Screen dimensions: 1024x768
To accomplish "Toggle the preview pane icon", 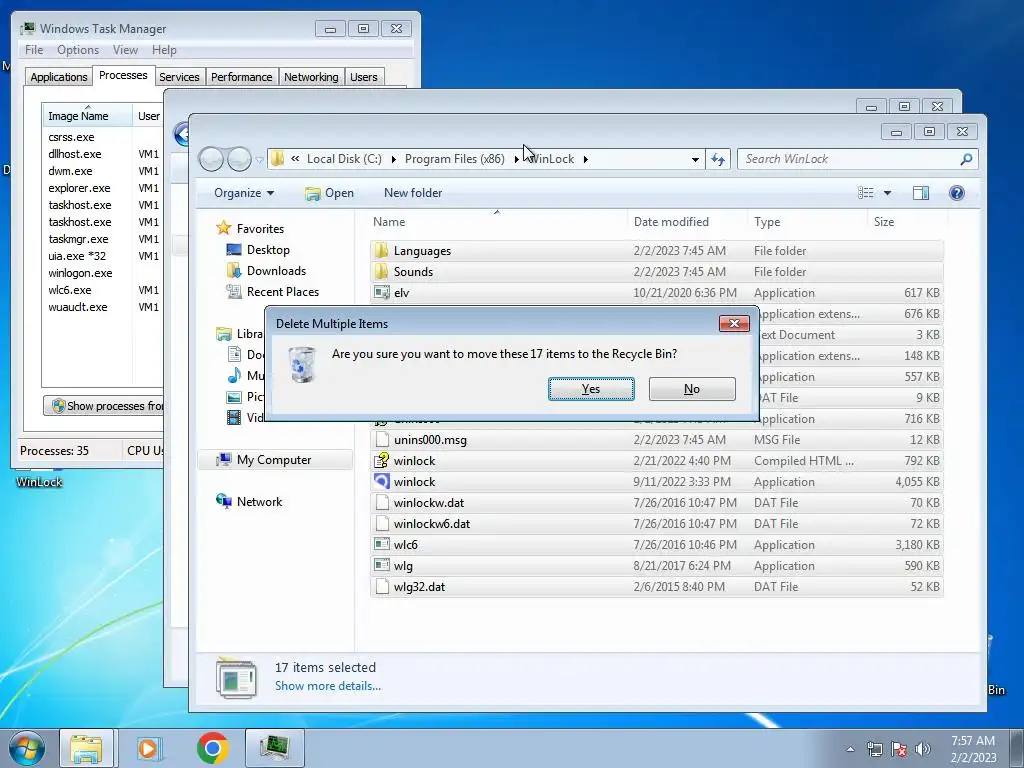I will point(921,193).
